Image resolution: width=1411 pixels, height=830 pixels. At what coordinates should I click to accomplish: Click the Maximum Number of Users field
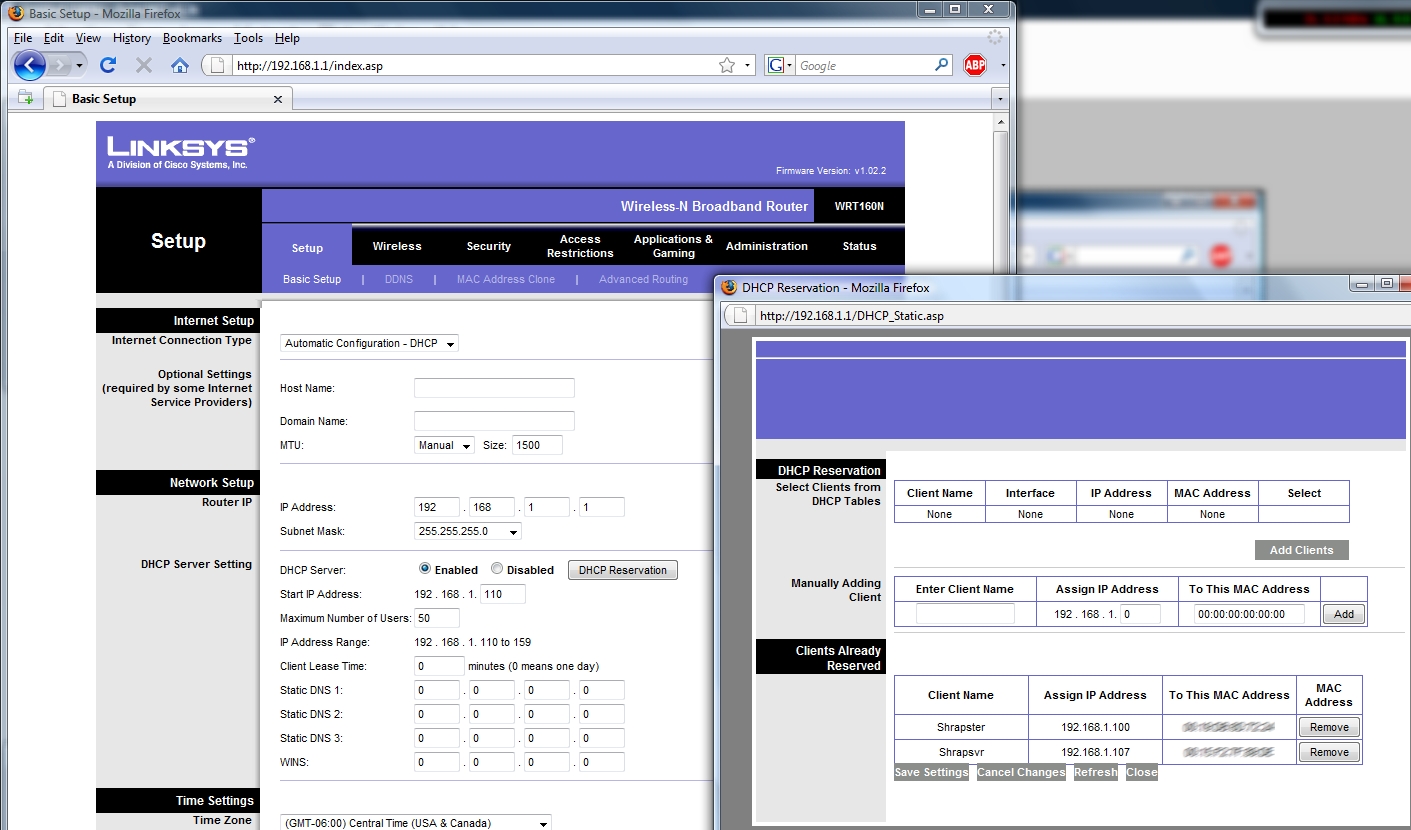437,618
